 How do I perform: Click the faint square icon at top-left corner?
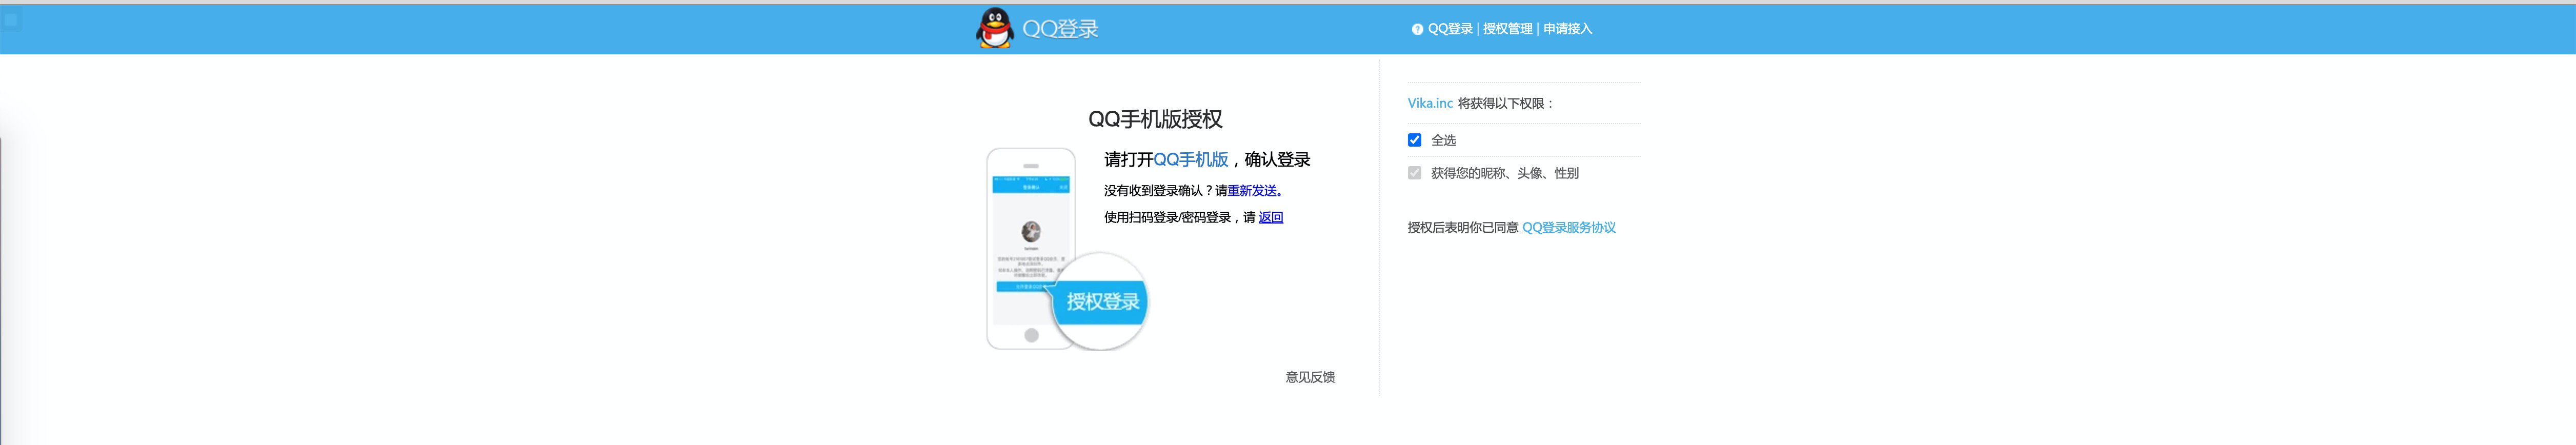tap(11, 19)
